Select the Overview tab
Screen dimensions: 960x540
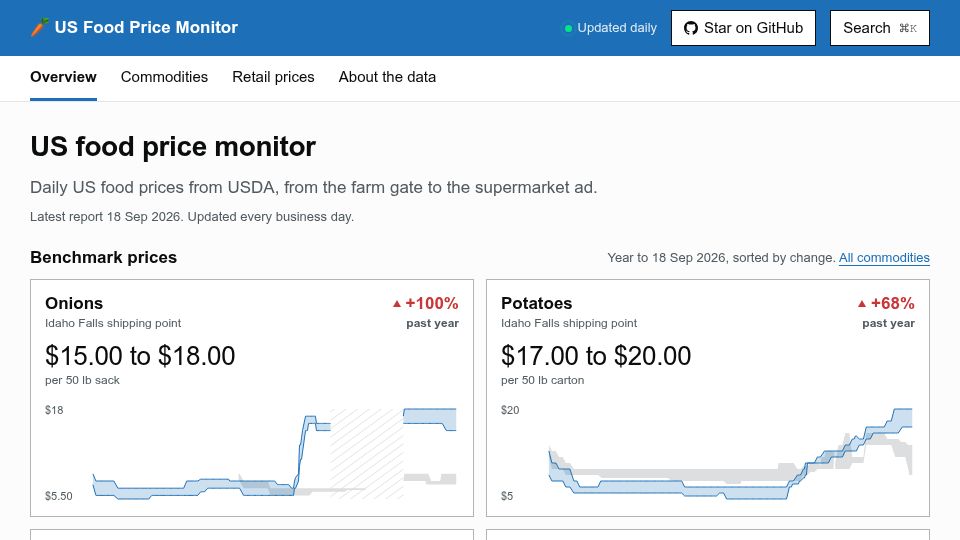pos(63,77)
